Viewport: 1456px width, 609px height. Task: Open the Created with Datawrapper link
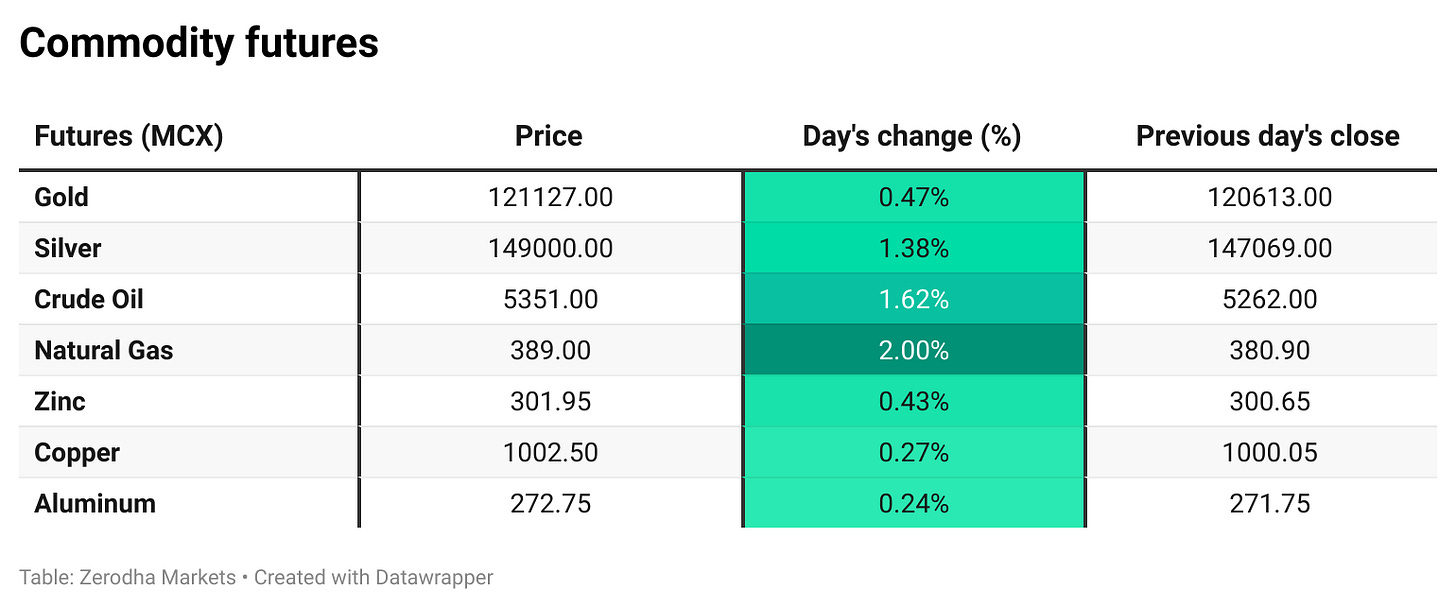[x=373, y=577]
